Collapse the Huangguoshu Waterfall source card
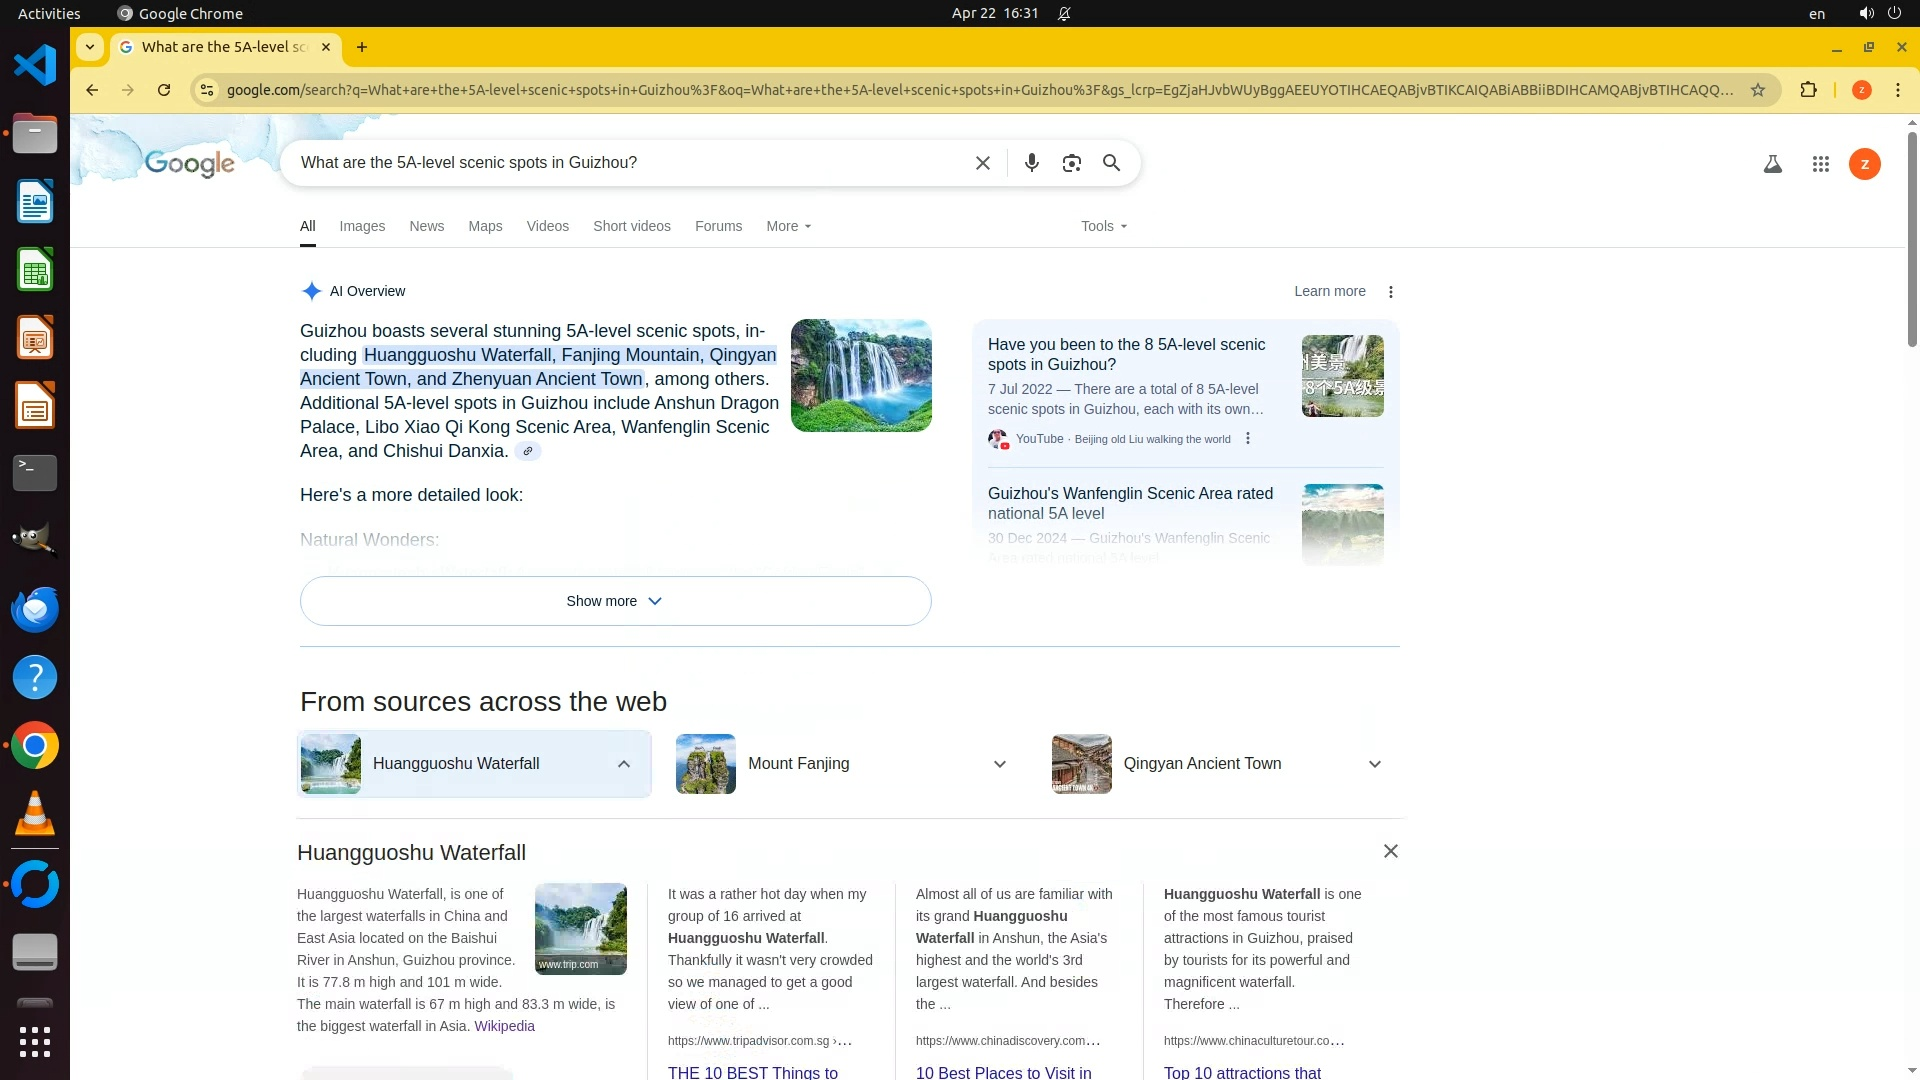This screenshot has width=1920, height=1080. (x=623, y=764)
